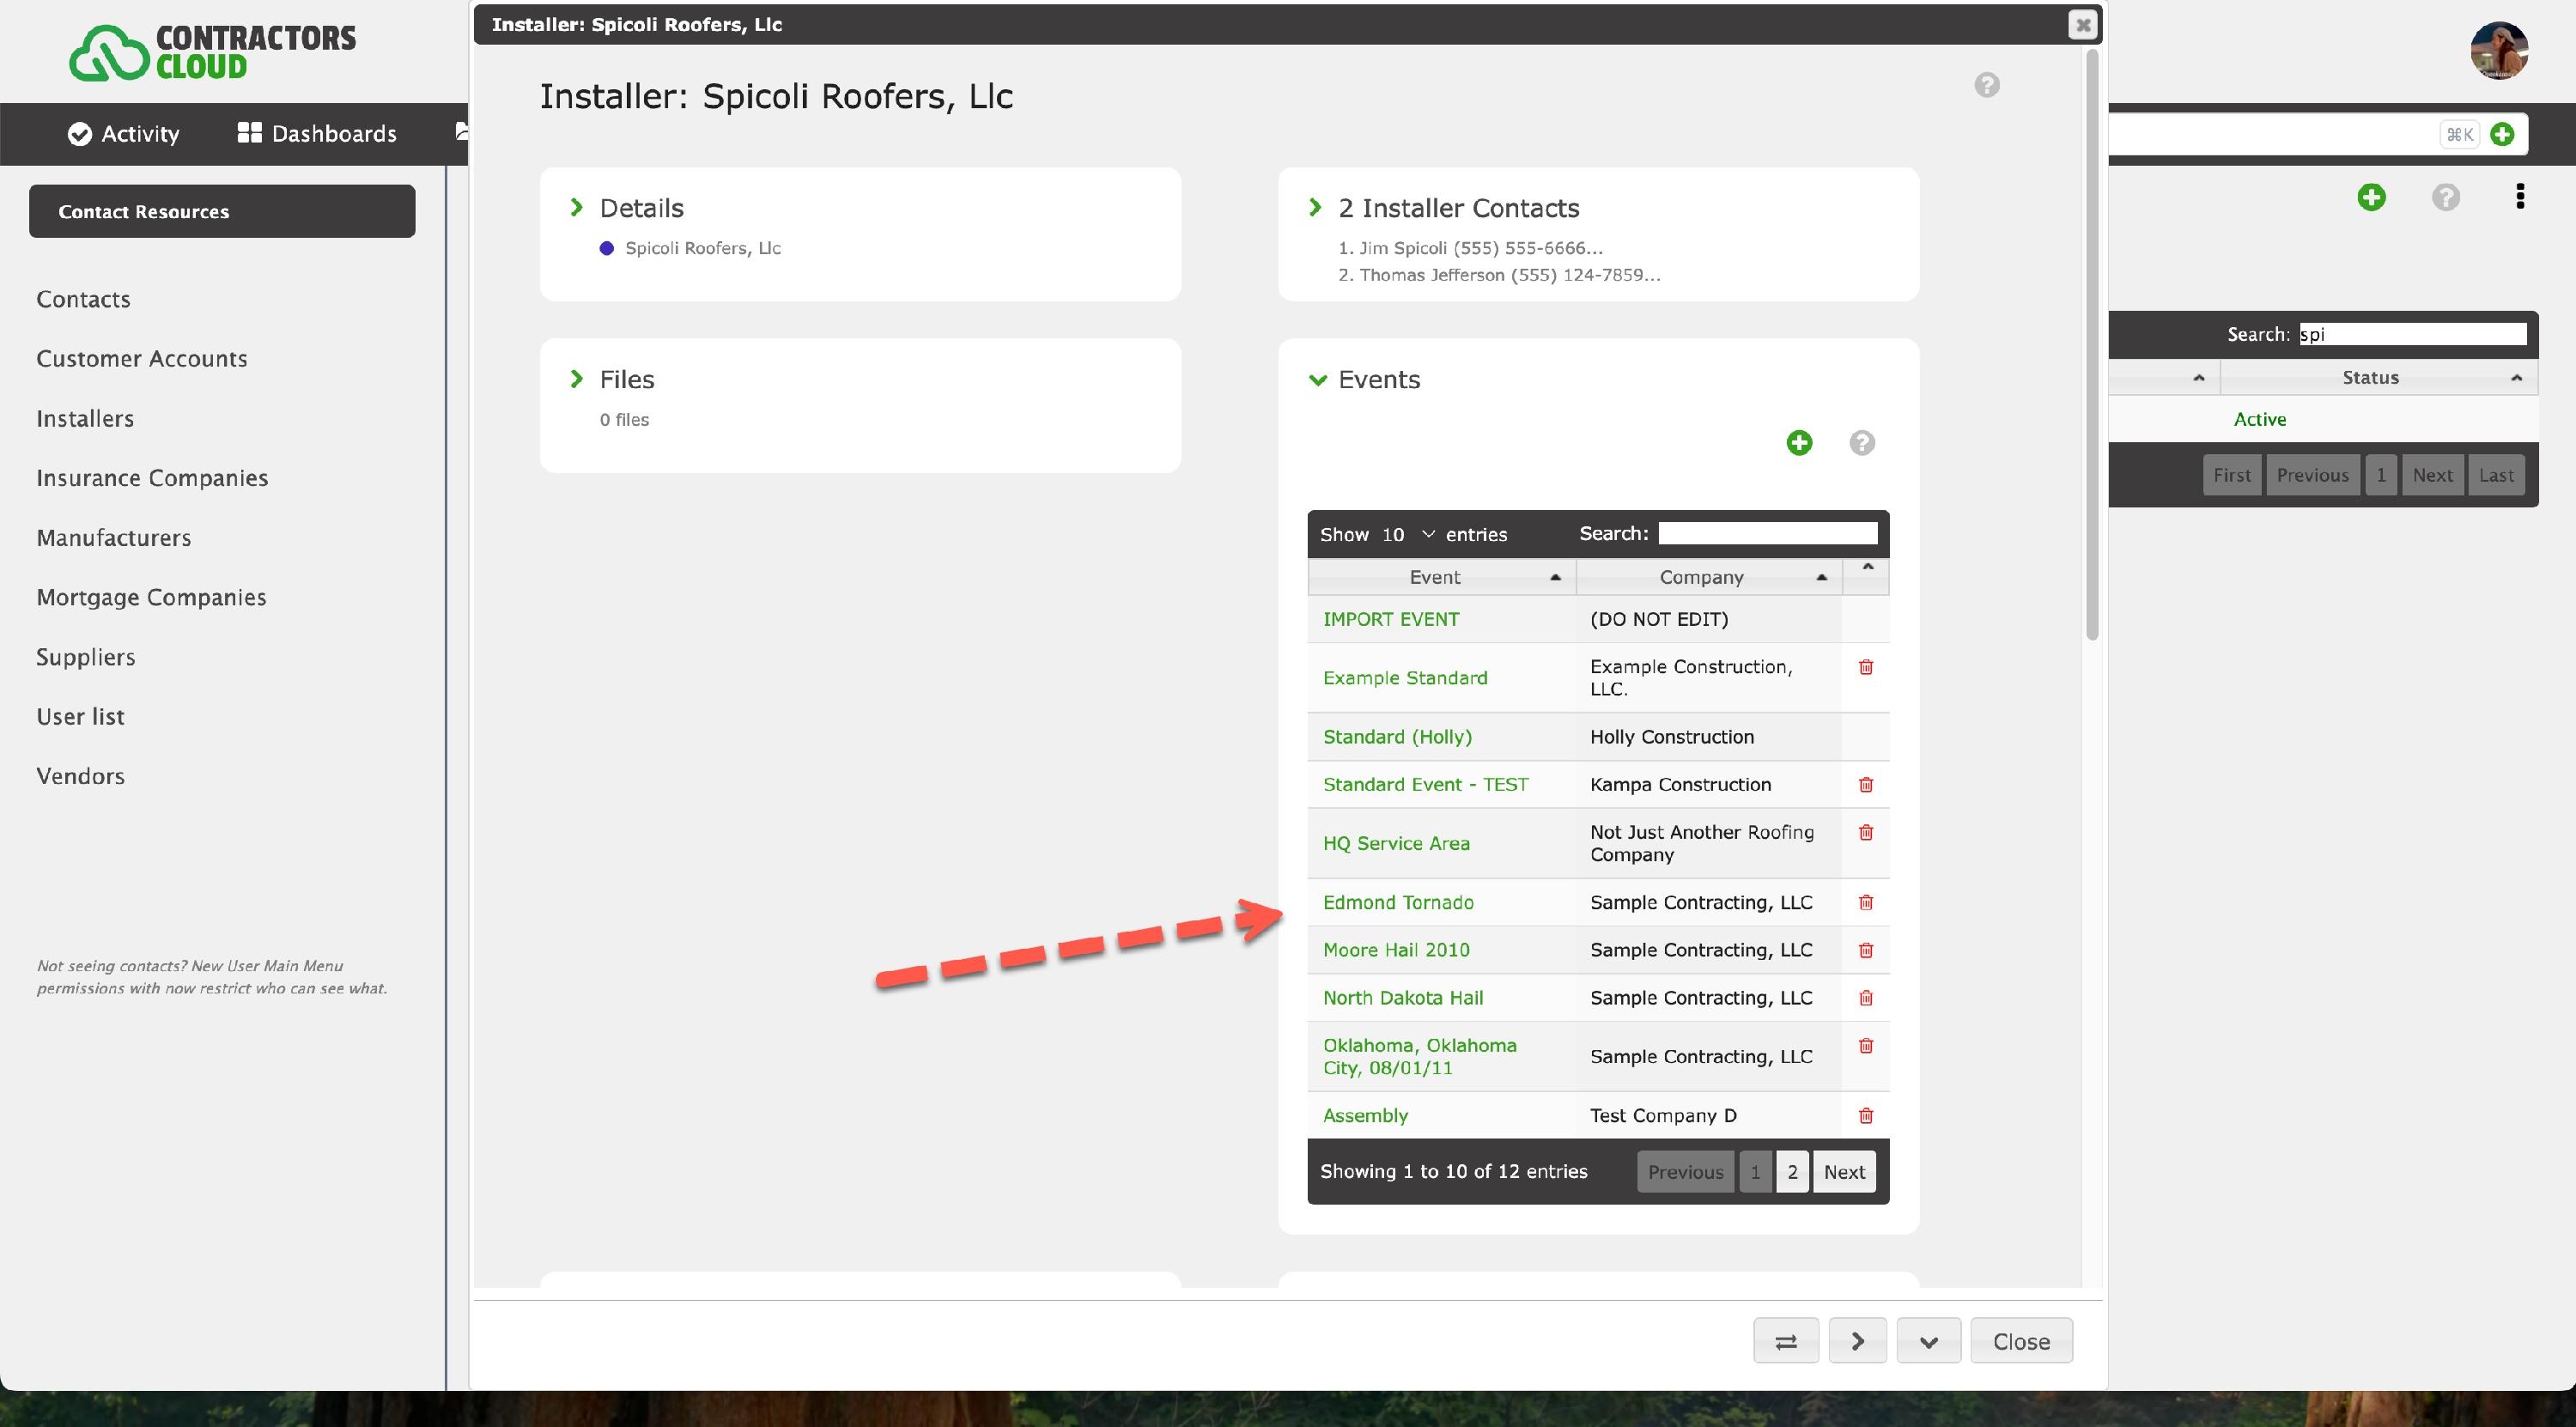
Task: Open Insurance Companies in the sidebar
Action: [x=152, y=478]
